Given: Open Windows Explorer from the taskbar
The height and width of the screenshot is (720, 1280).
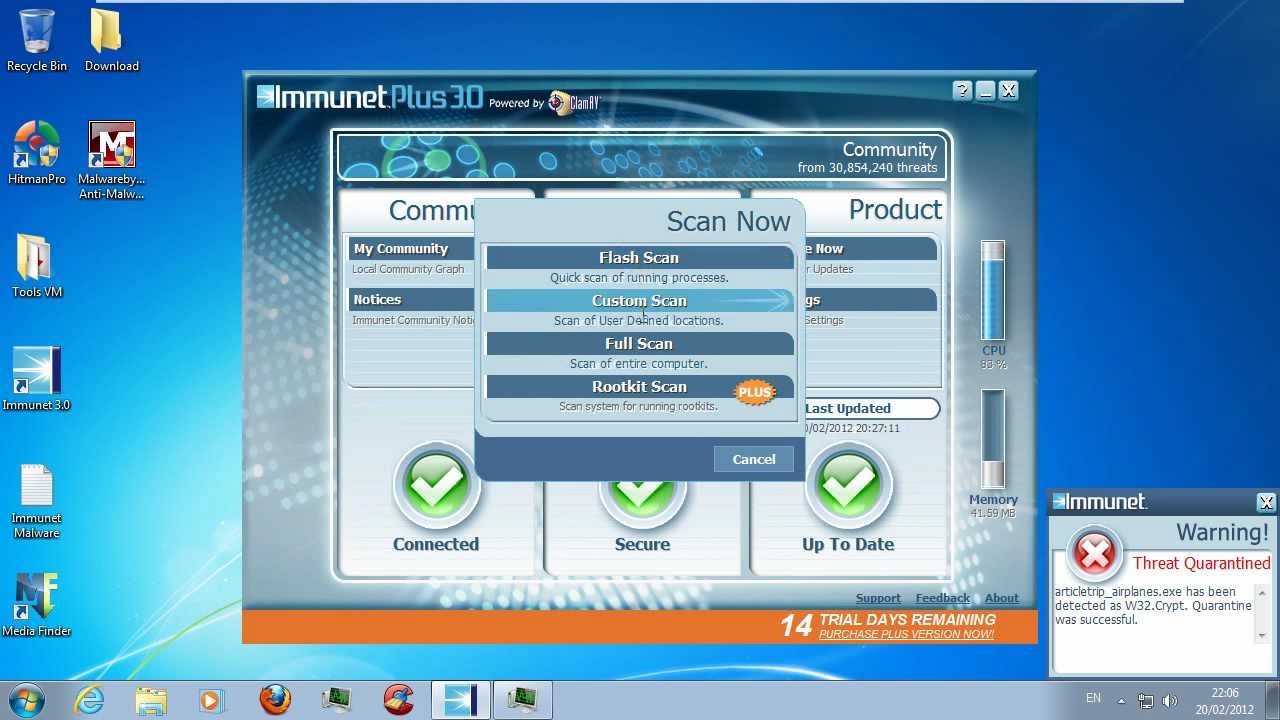Looking at the screenshot, I should tap(151, 700).
